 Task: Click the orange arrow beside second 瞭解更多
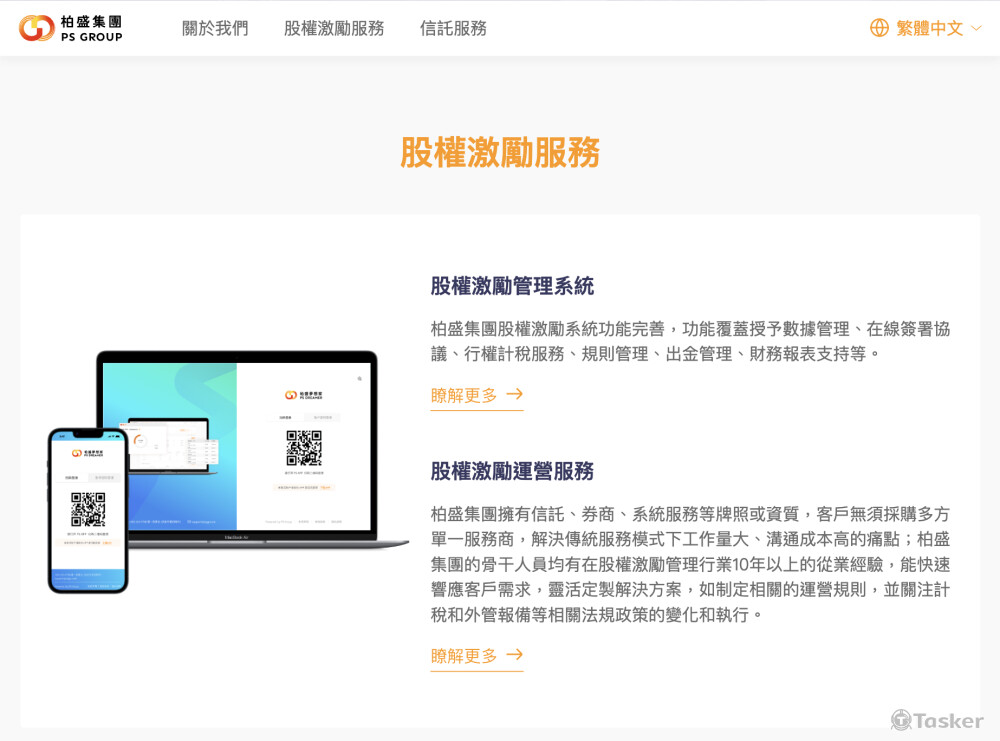[x=515, y=655]
